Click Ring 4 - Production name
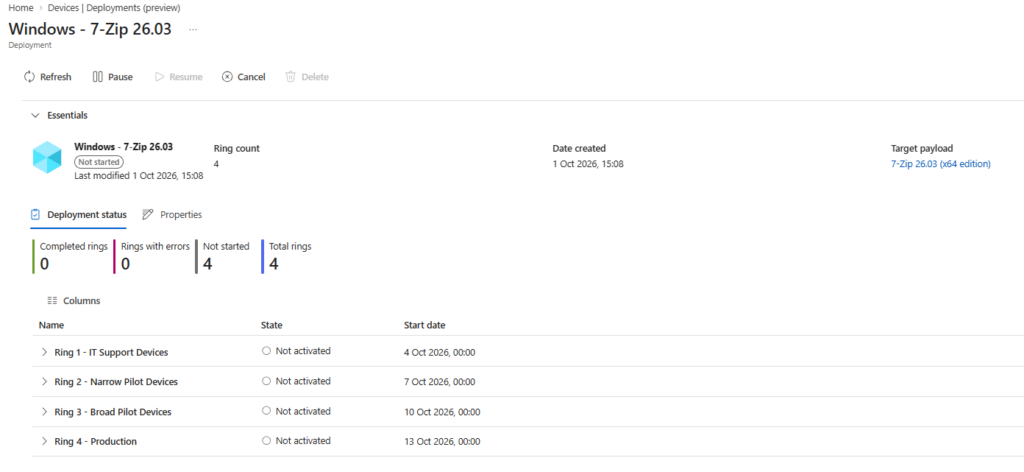1024x472 pixels. 95,441
